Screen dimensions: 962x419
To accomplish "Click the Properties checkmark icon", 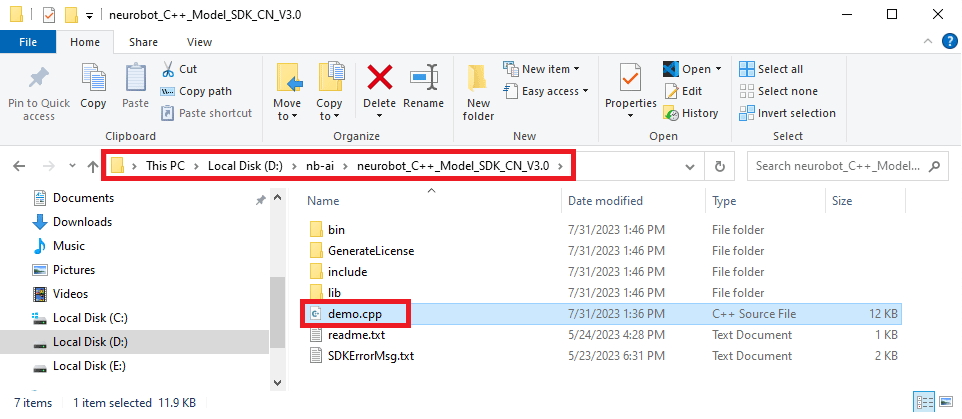I will 631,78.
